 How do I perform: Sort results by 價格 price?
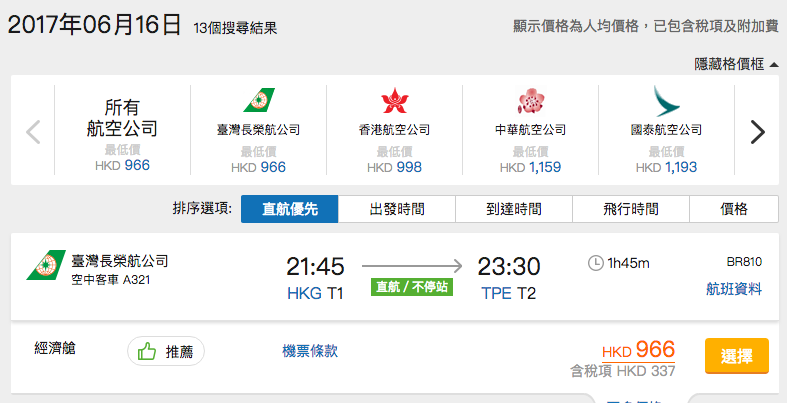pos(734,209)
